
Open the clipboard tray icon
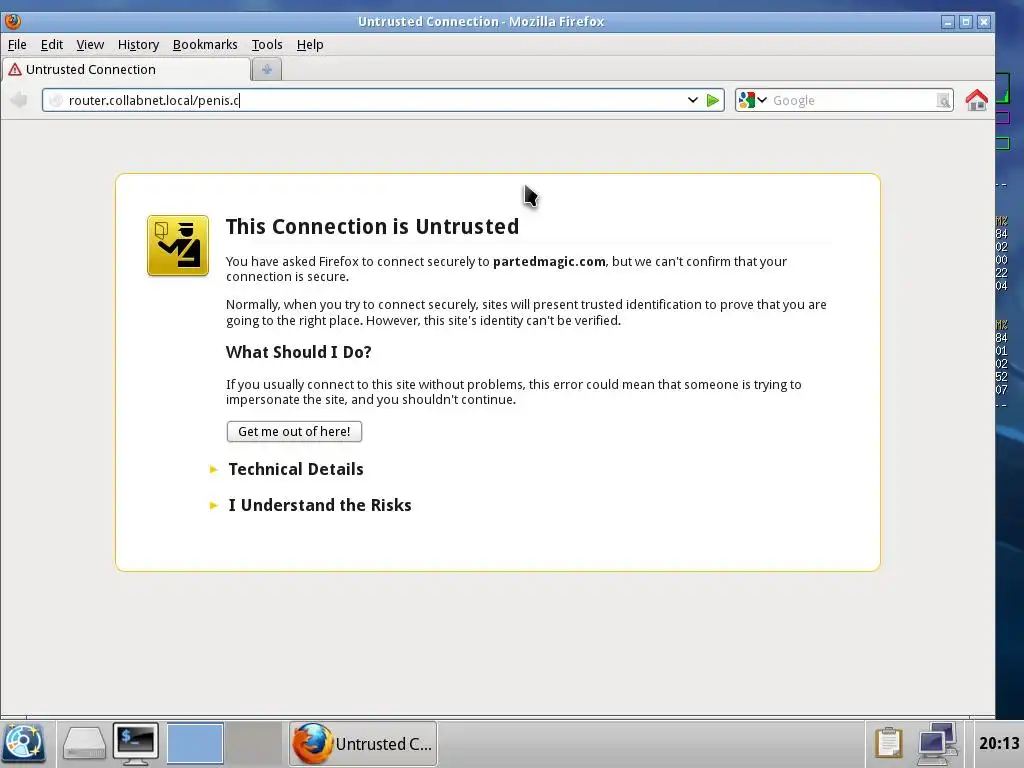[888, 743]
